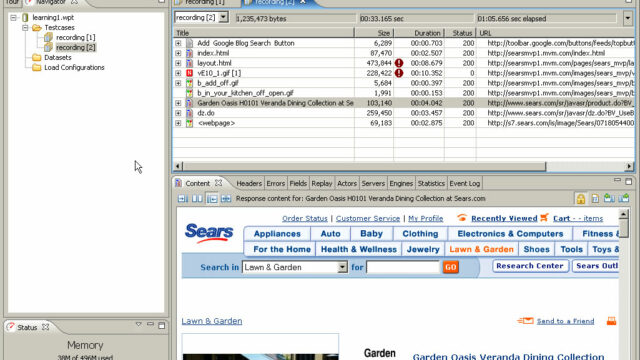Click scroll-up arrow of web content scrollbar
This screenshot has width=640, height=360.
(x=623, y=214)
